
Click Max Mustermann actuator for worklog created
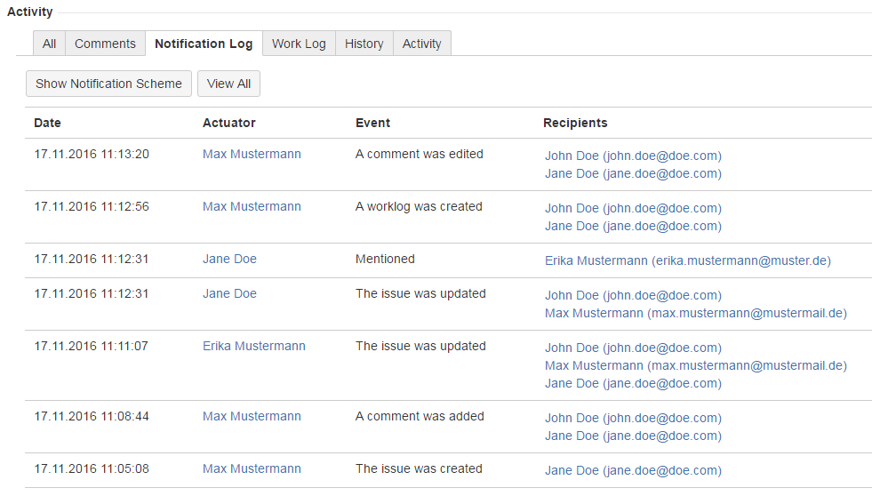tap(251, 207)
